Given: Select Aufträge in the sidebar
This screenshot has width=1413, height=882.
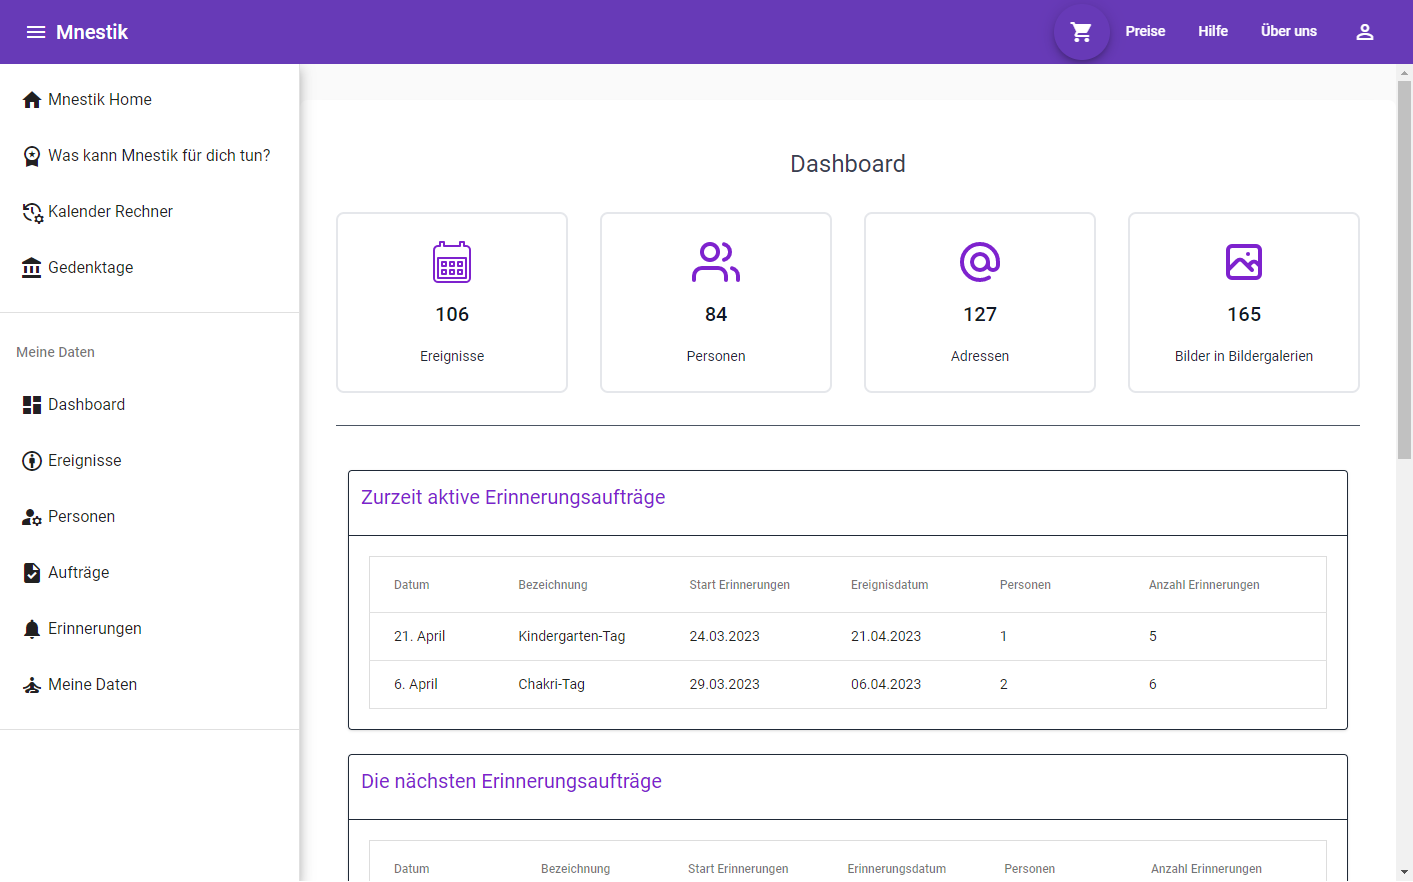Looking at the screenshot, I should point(78,573).
